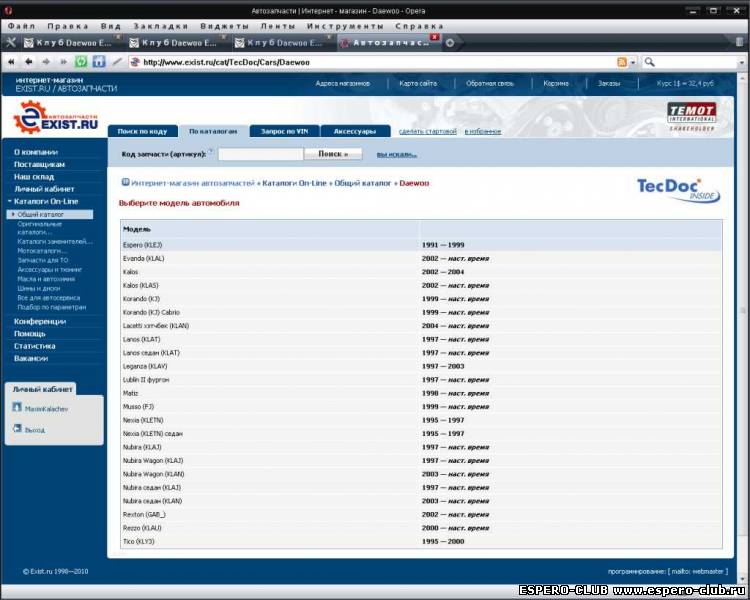This screenshot has width=750, height=600.
Task: Open the closed tabs trash icon
Action: point(739,42)
